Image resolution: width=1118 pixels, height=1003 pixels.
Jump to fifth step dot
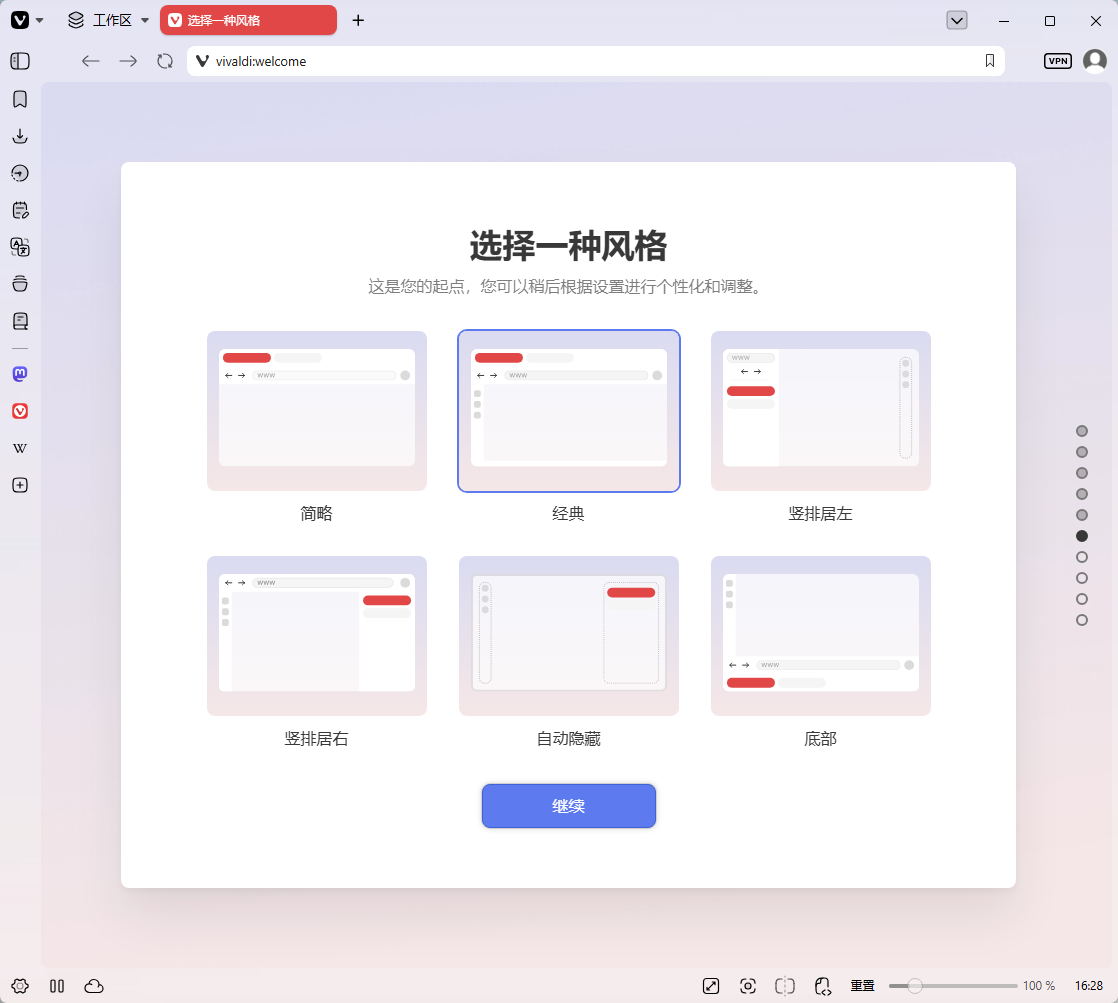[x=1082, y=515]
